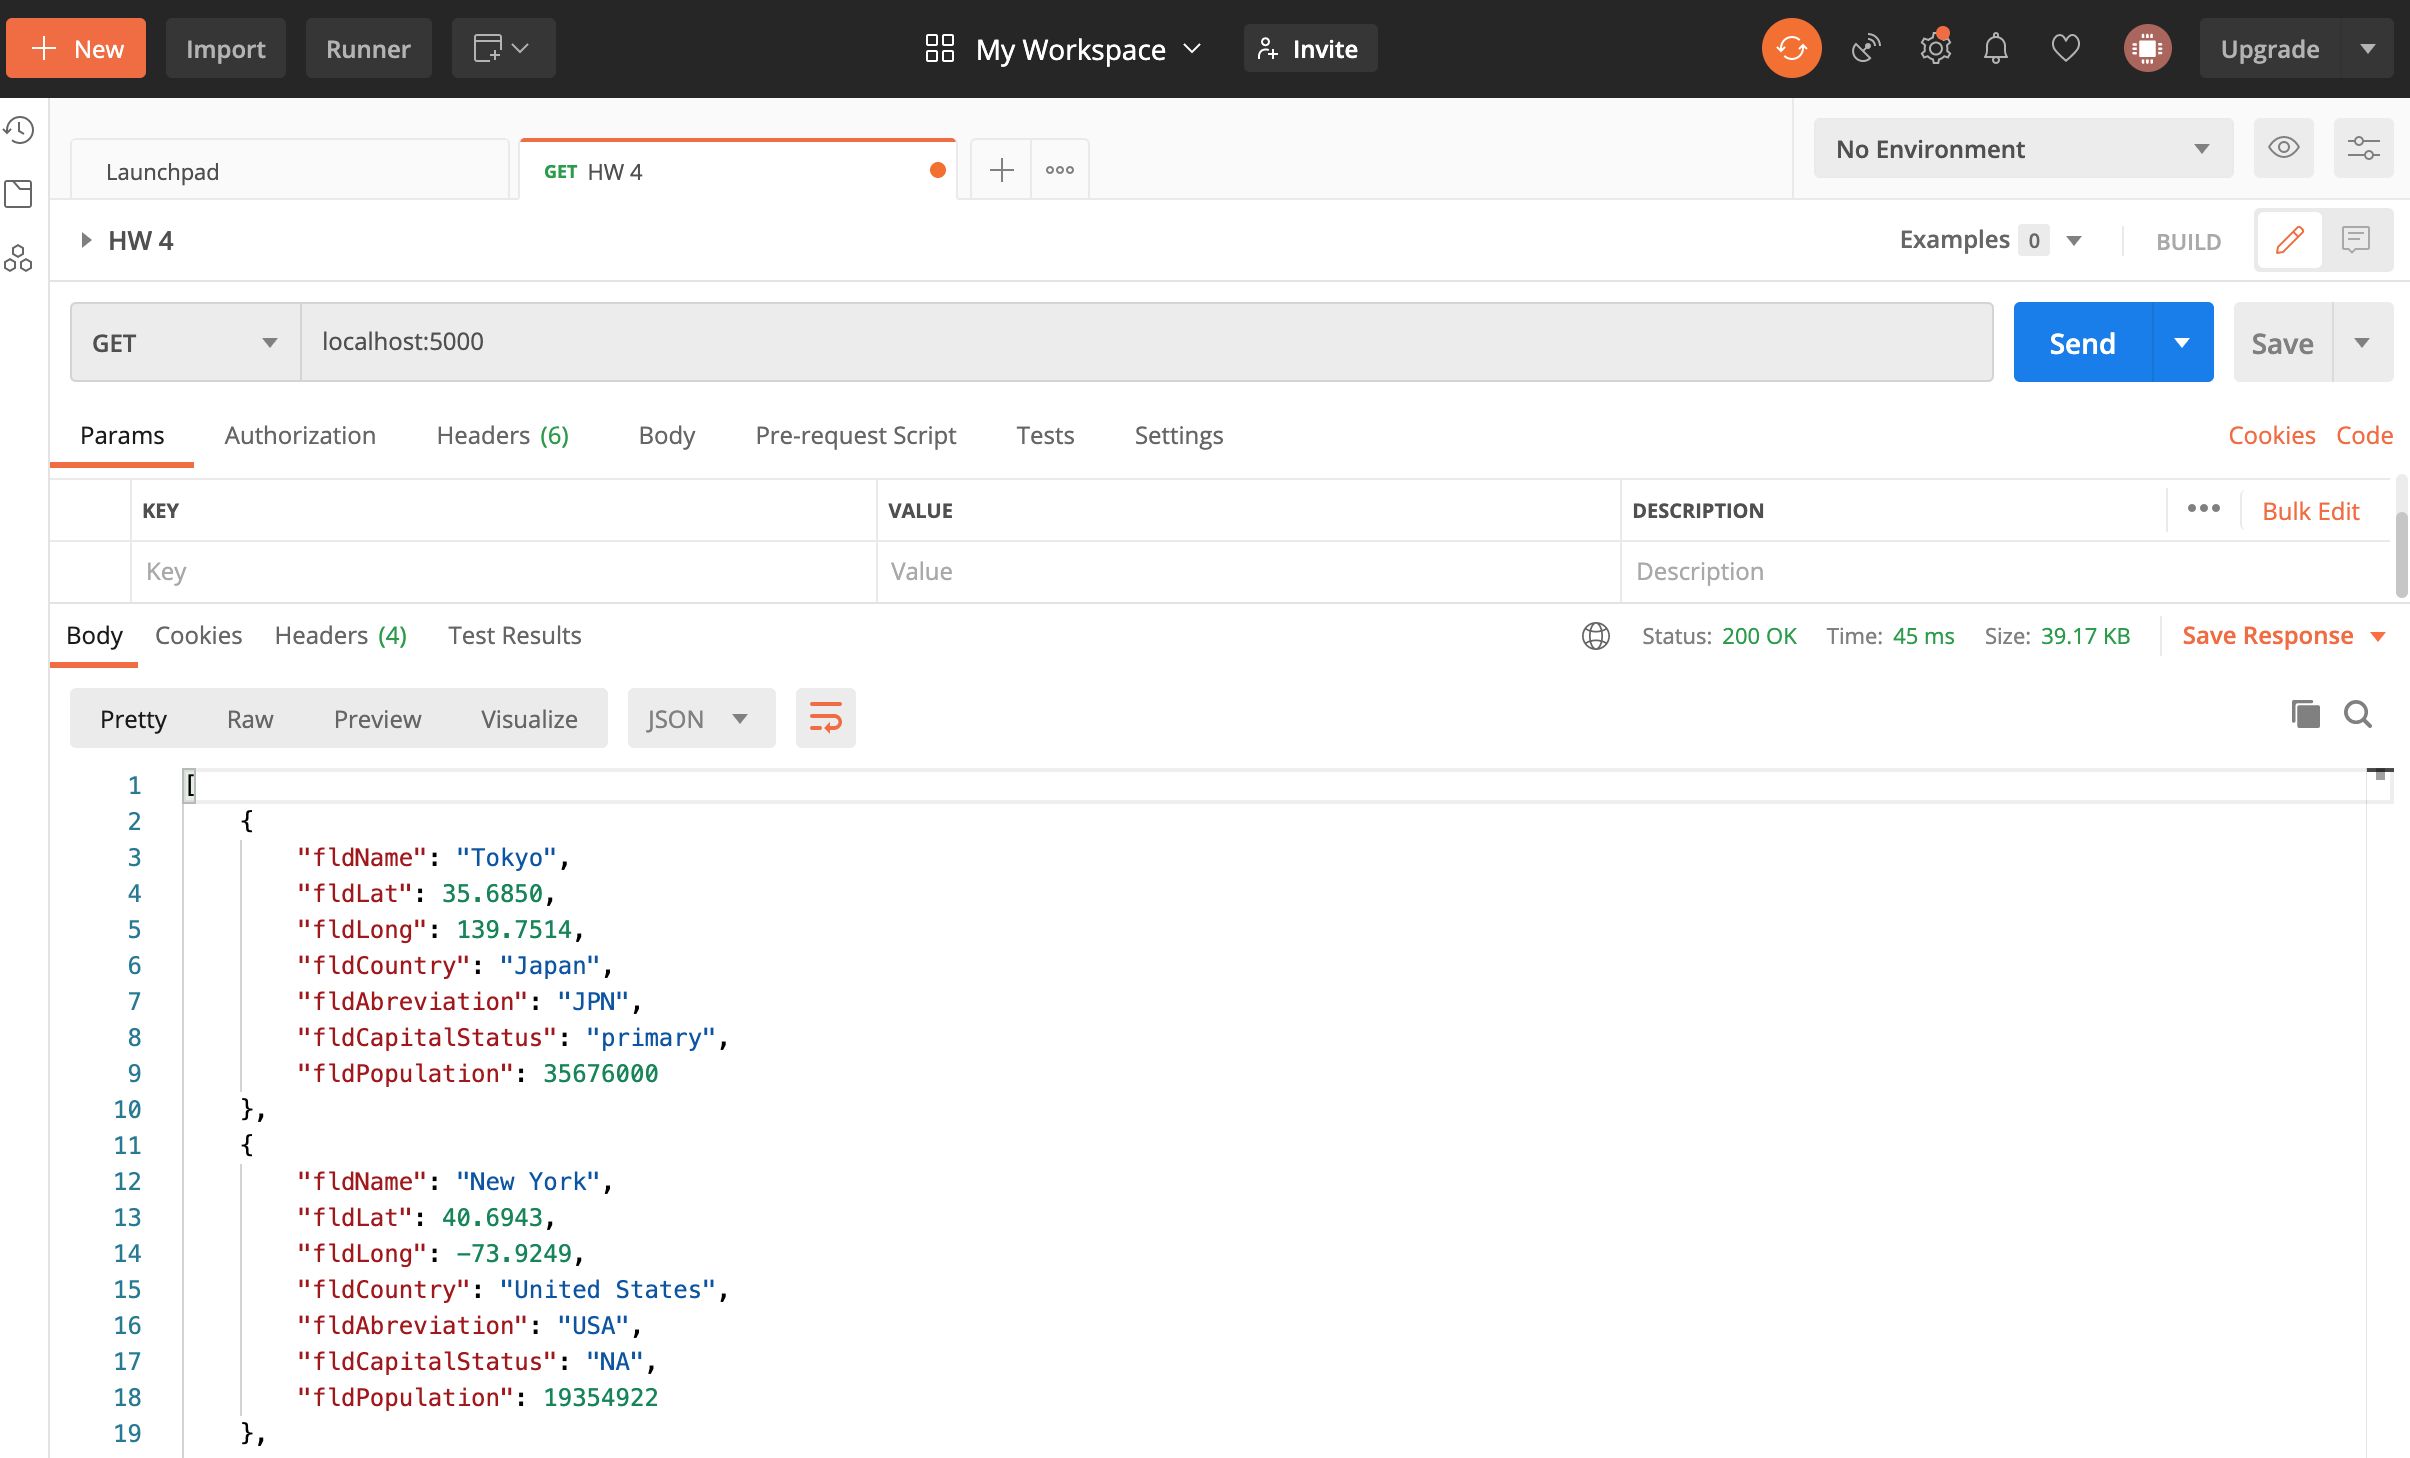This screenshot has width=2410, height=1458.
Task: Click the search icon in response body
Action: [2358, 720]
